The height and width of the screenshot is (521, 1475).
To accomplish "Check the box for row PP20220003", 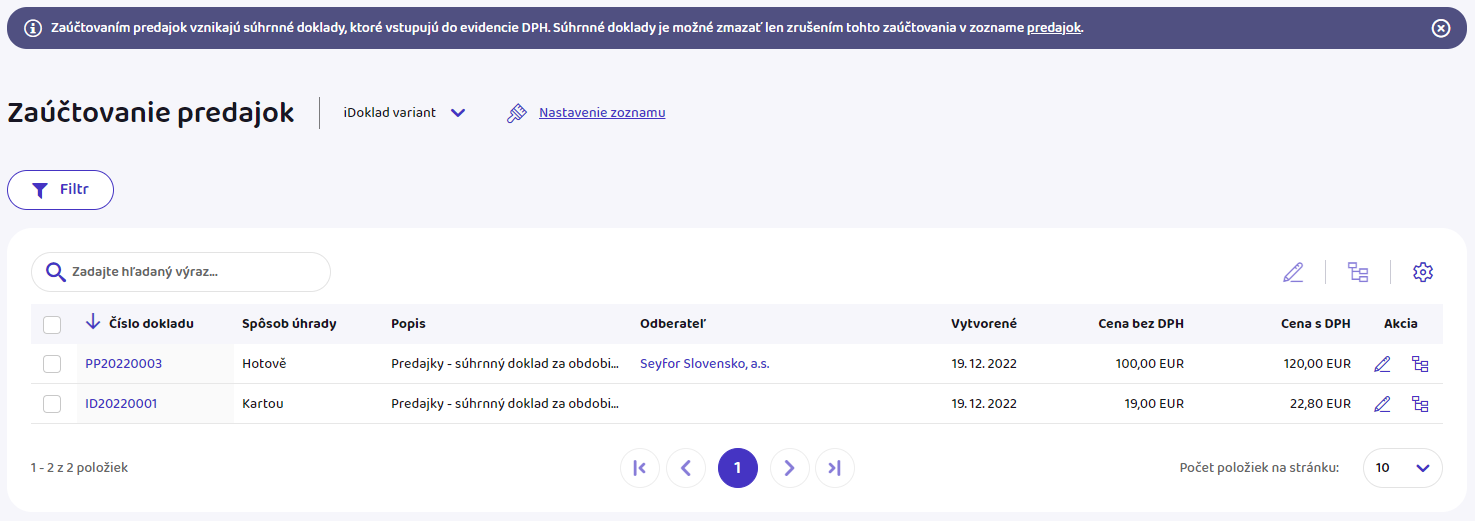I will click(52, 364).
